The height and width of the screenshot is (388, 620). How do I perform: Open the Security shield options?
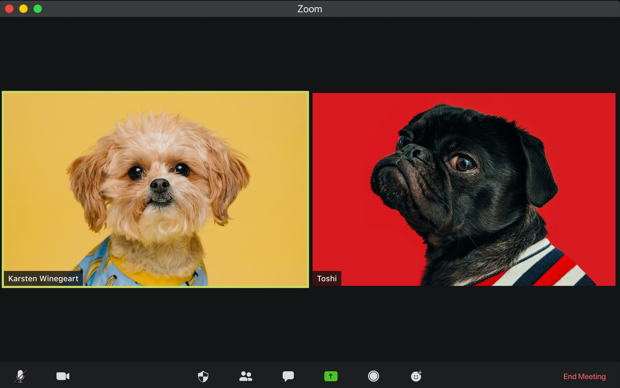pyautogui.click(x=203, y=376)
